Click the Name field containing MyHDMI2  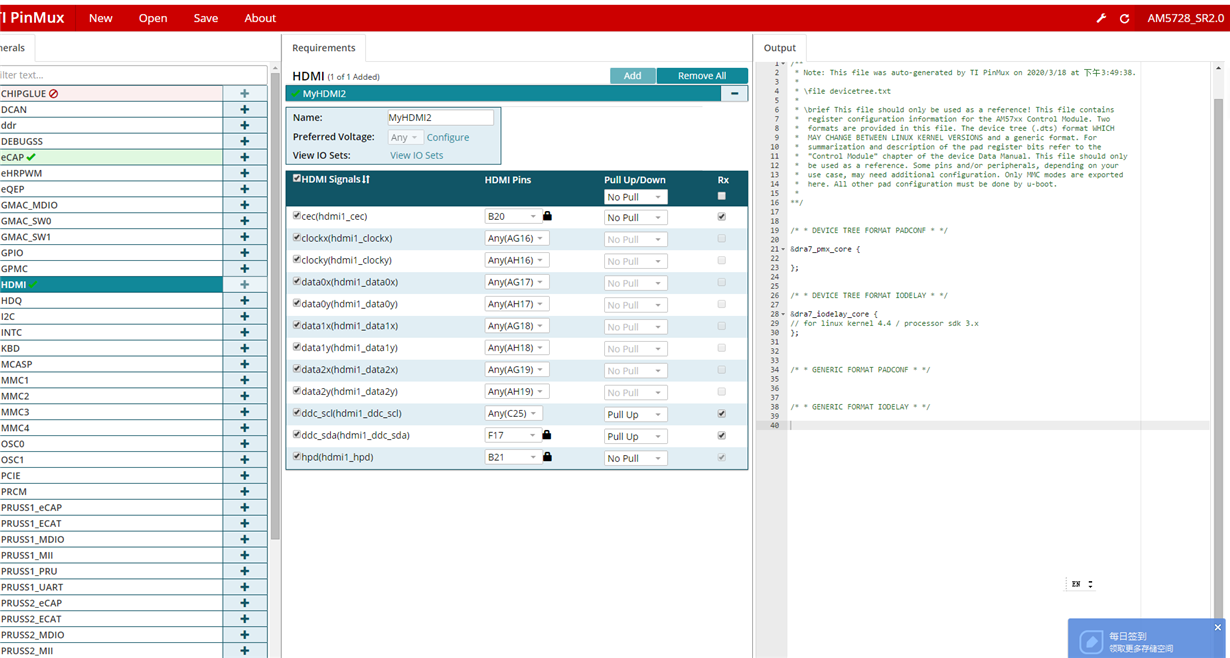(x=440, y=117)
